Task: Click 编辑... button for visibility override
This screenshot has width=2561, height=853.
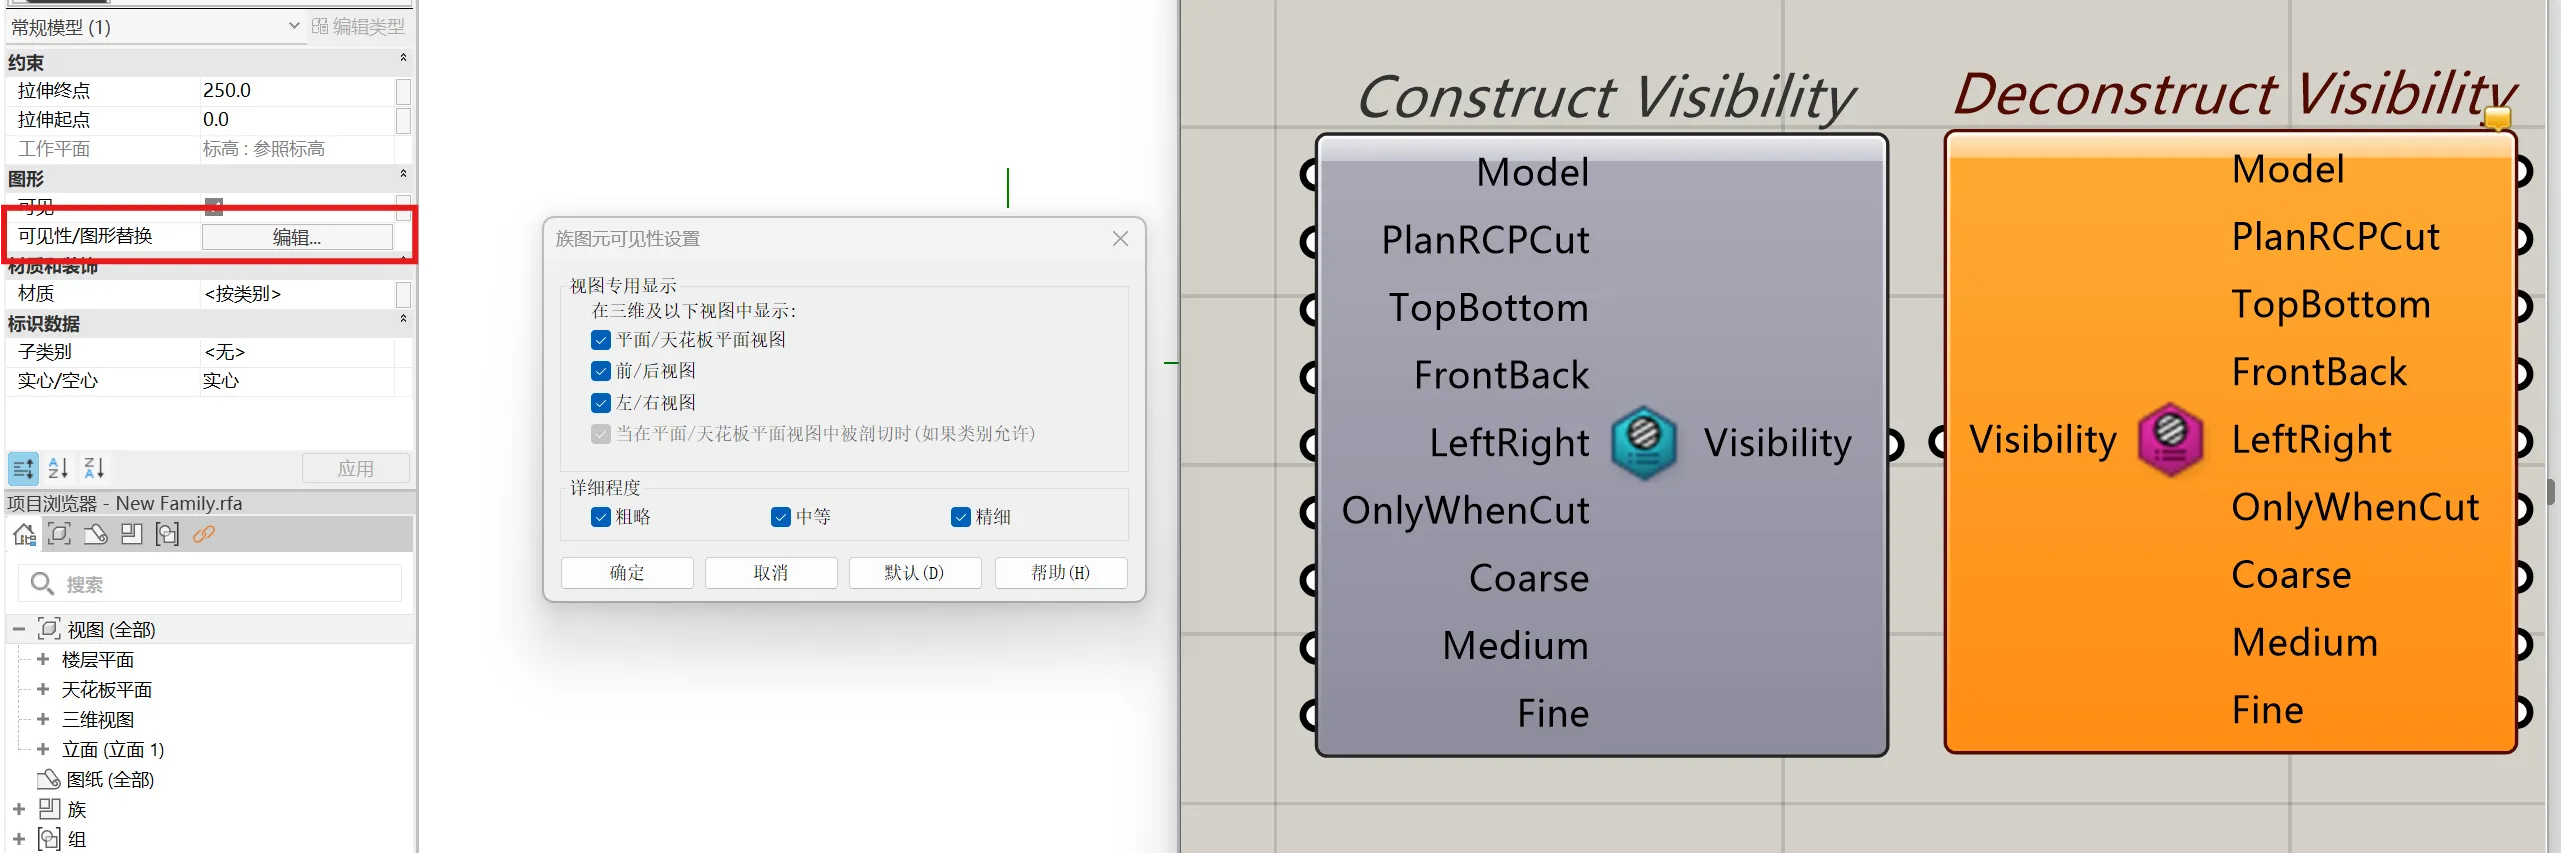Action: click(x=297, y=237)
